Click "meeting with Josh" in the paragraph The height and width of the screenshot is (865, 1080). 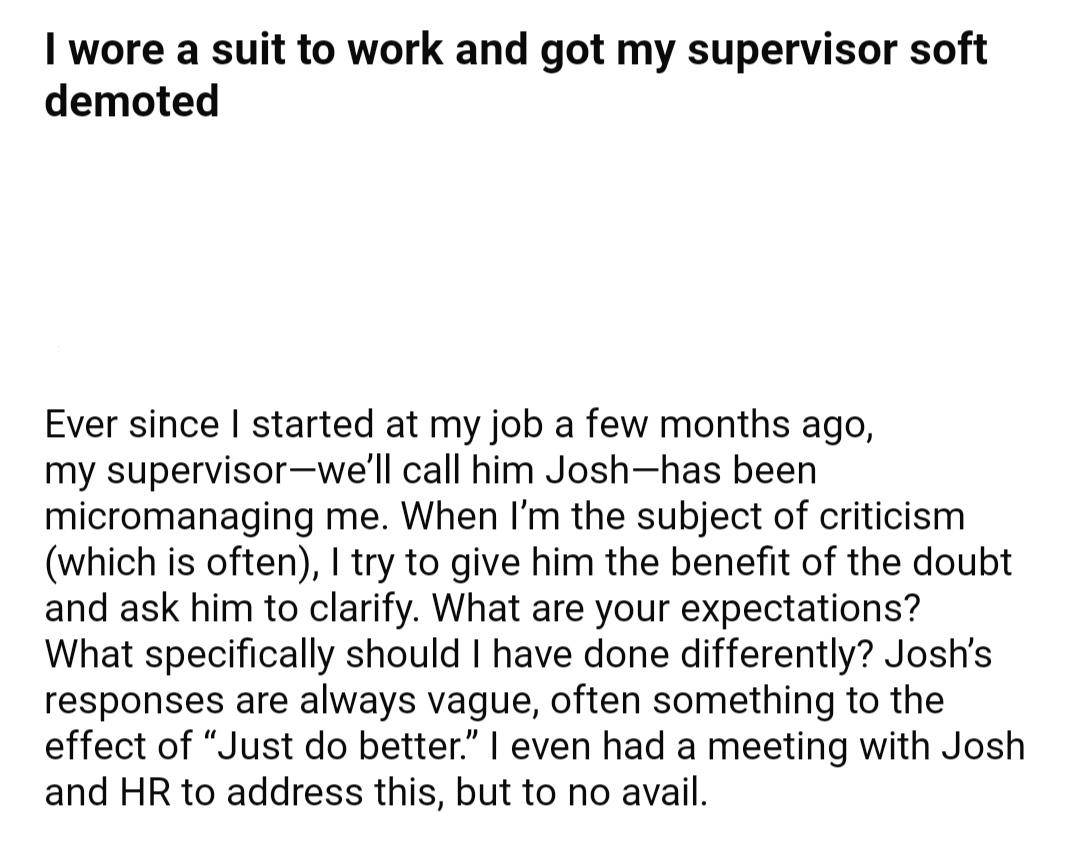866,746
